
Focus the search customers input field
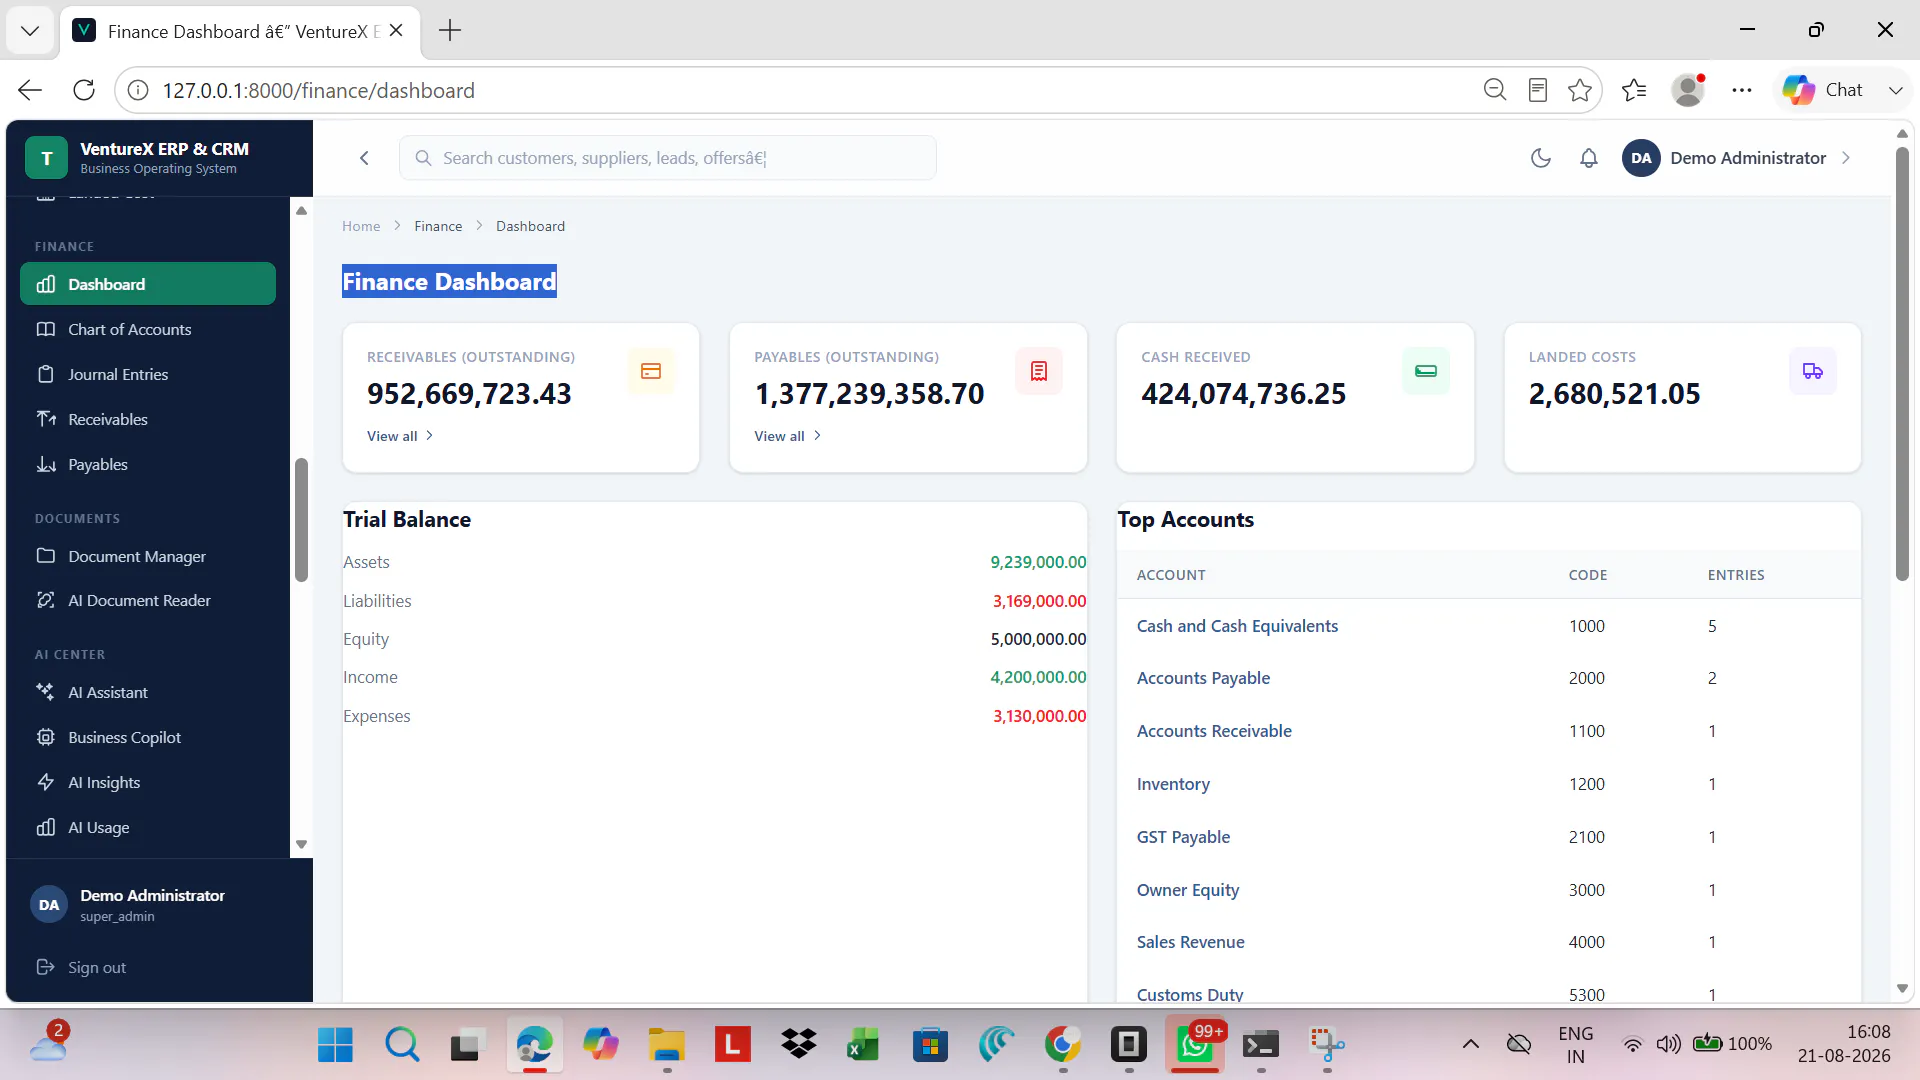coord(668,158)
